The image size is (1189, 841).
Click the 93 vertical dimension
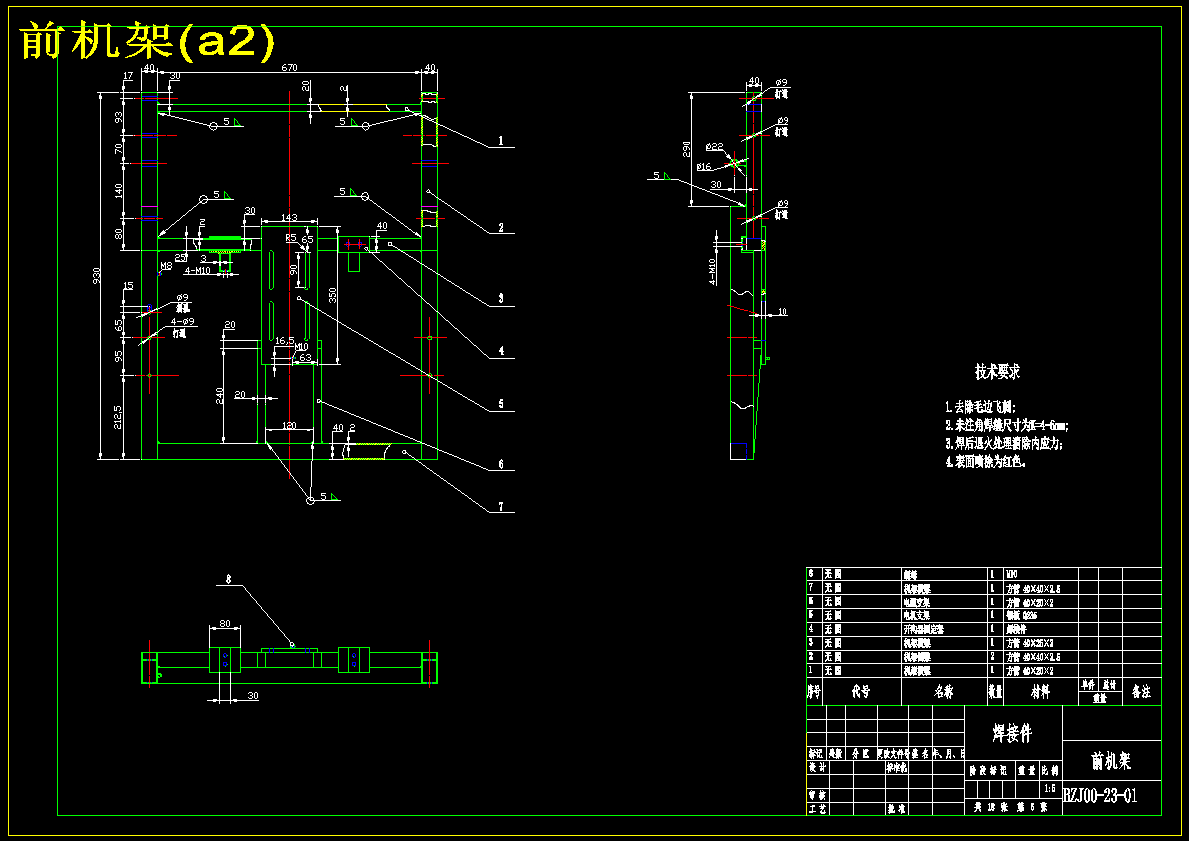118,118
